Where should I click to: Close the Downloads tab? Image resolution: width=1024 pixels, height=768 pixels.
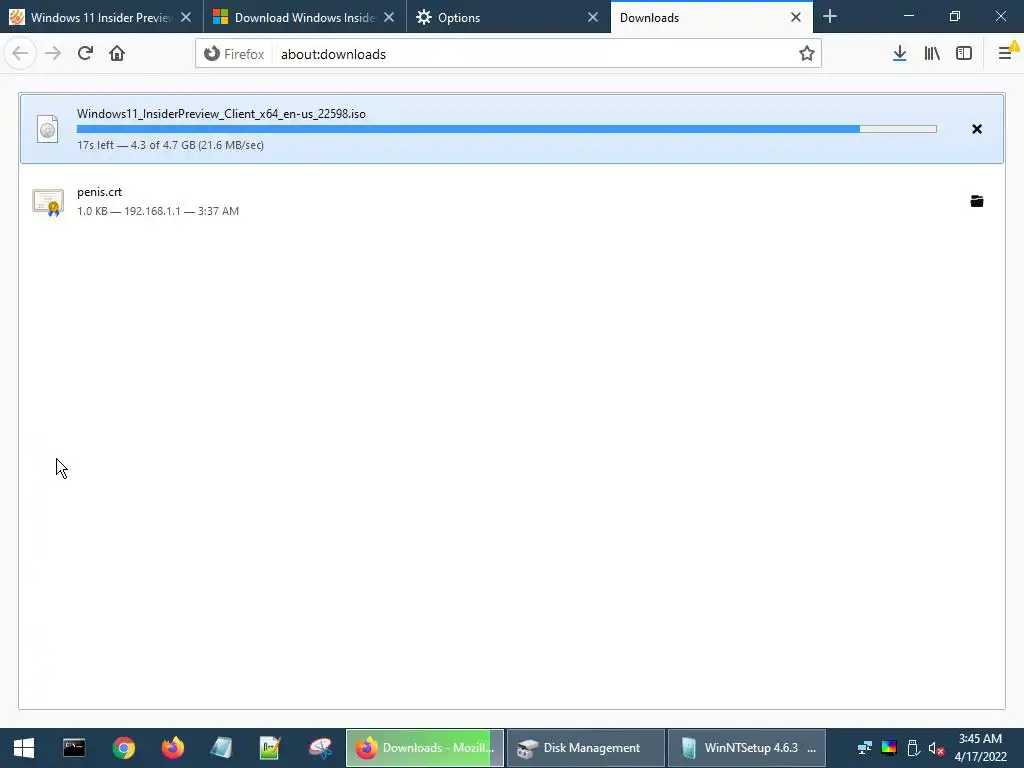(796, 17)
